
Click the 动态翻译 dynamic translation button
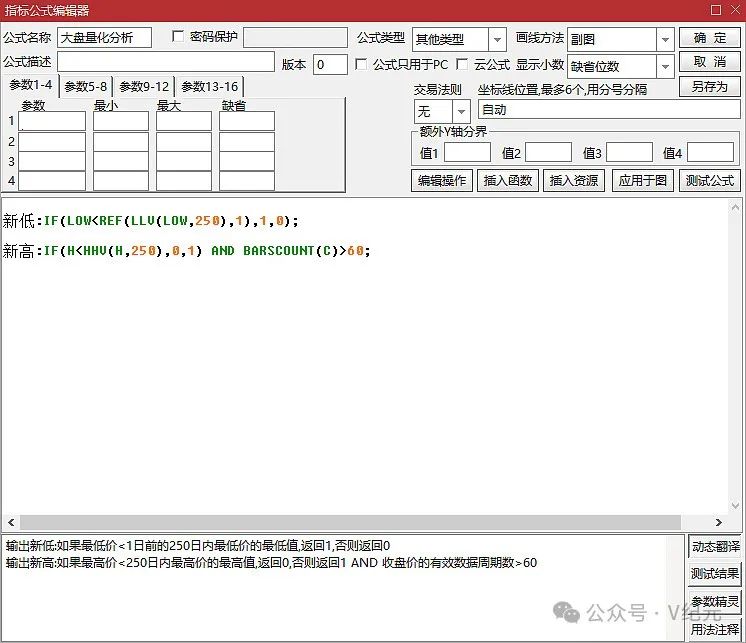715,546
